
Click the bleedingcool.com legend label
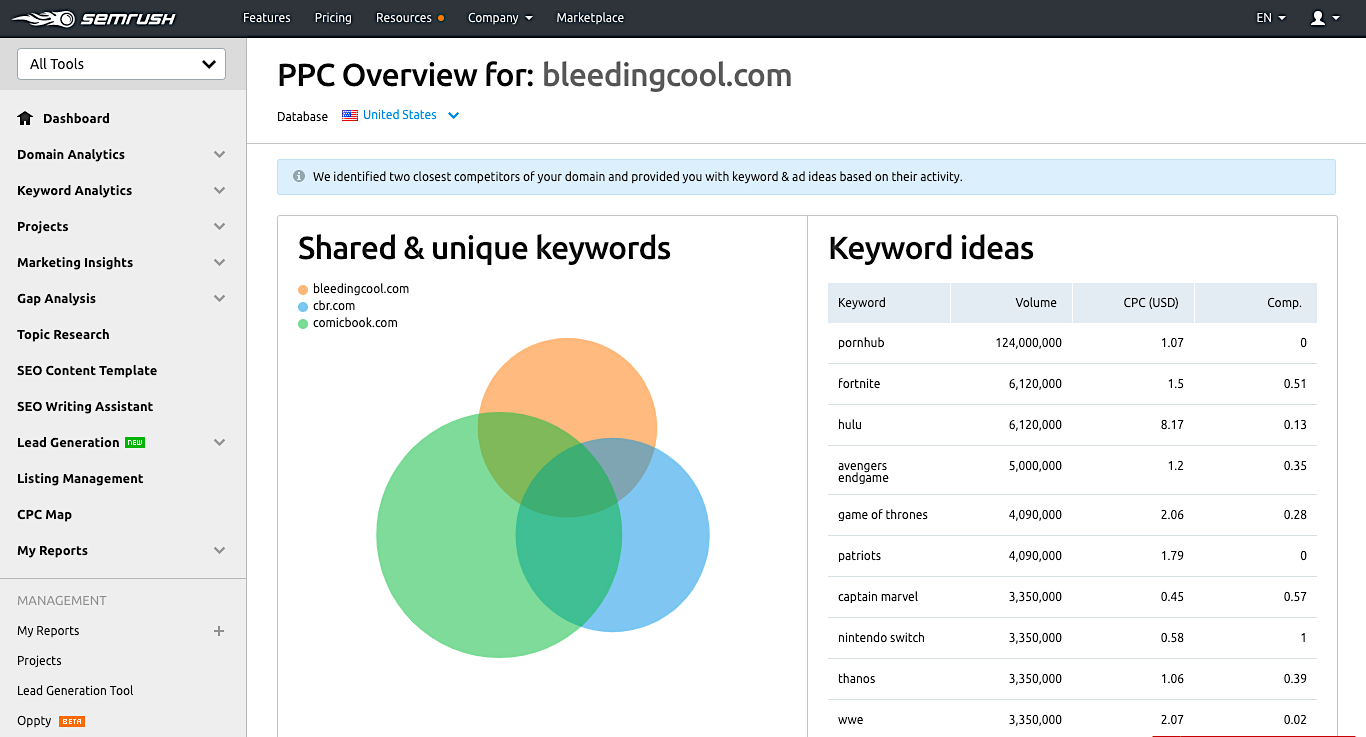point(361,289)
